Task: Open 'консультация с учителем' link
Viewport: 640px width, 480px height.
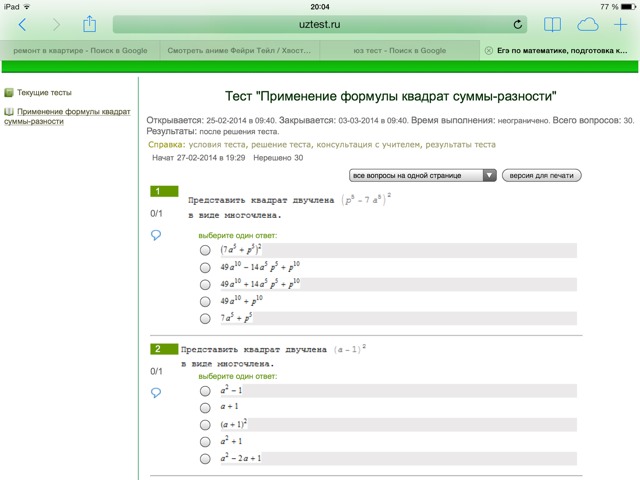Action: coord(369,144)
